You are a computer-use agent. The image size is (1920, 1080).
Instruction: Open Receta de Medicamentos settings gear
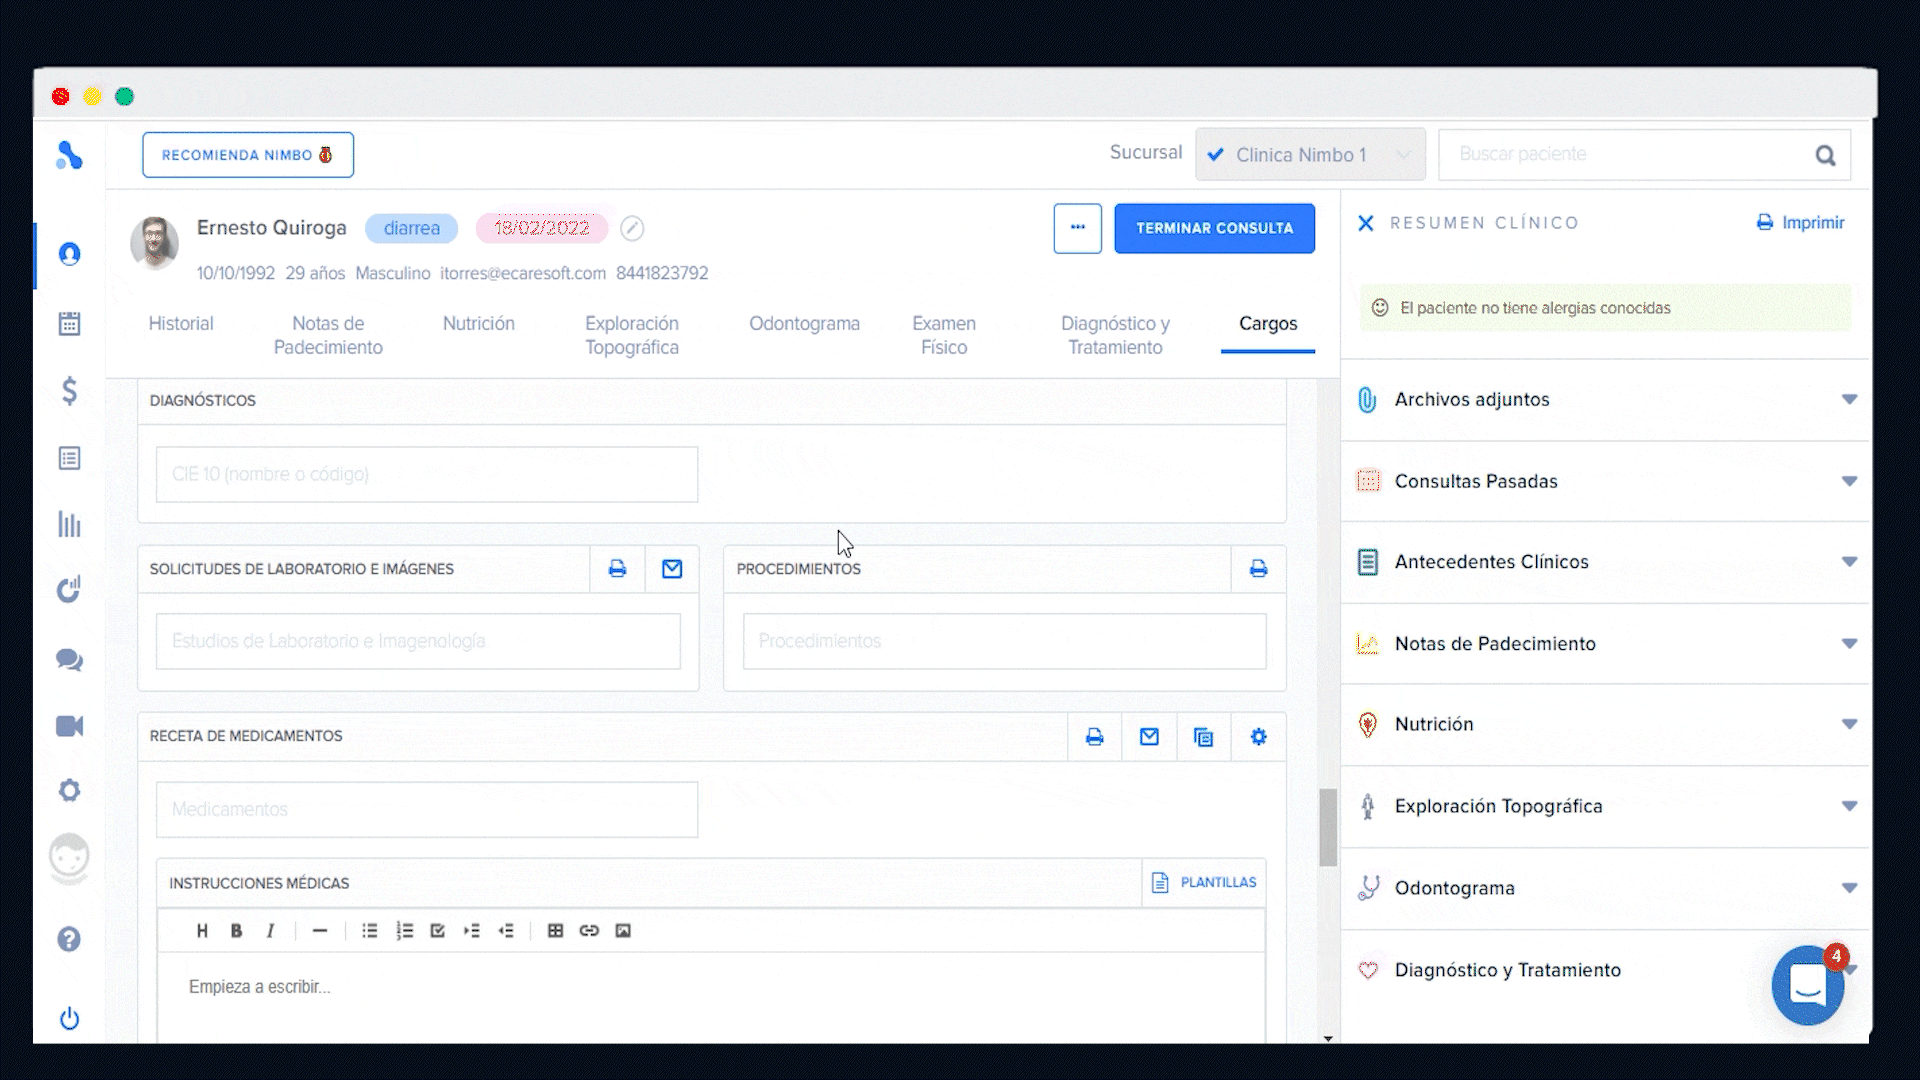point(1258,736)
